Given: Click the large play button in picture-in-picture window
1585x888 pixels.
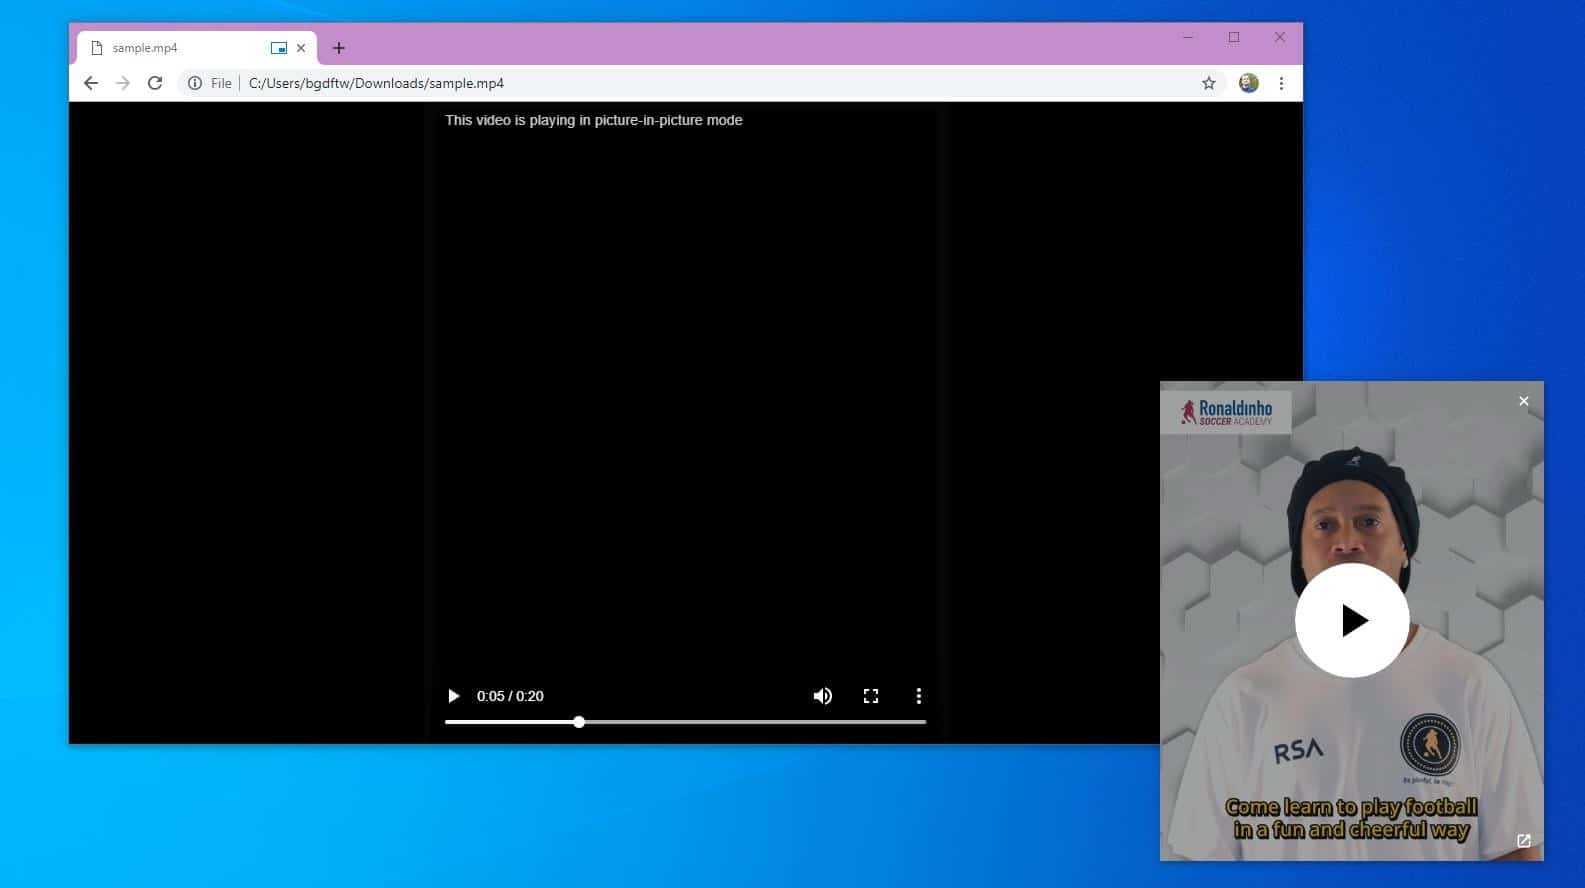Looking at the screenshot, I should coord(1352,620).
